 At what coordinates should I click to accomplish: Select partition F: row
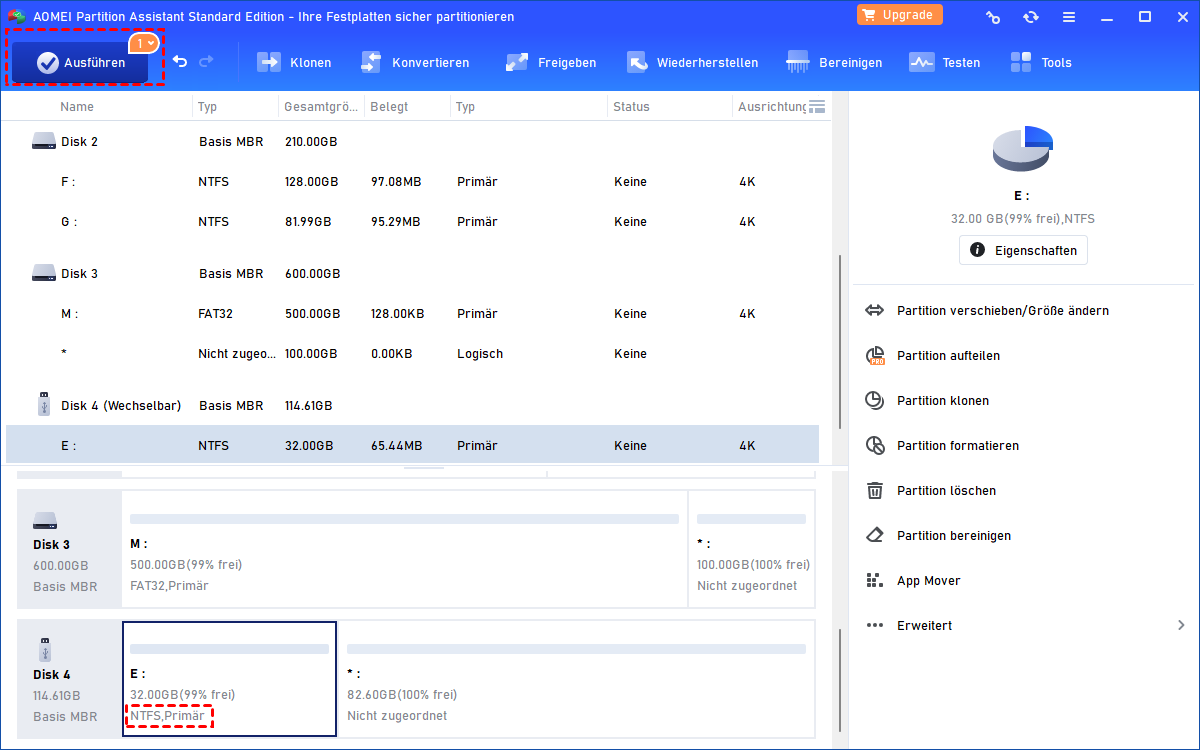pyautogui.click(x=412, y=182)
